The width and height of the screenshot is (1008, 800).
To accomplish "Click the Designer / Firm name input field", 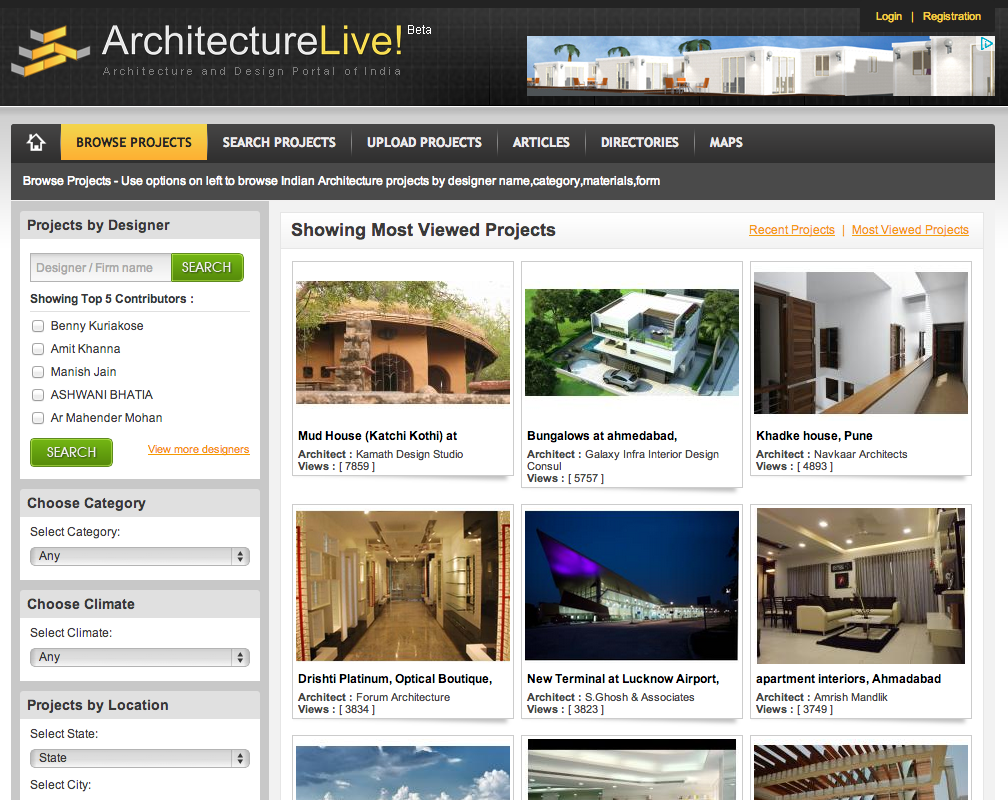I will [x=101, y=268].
